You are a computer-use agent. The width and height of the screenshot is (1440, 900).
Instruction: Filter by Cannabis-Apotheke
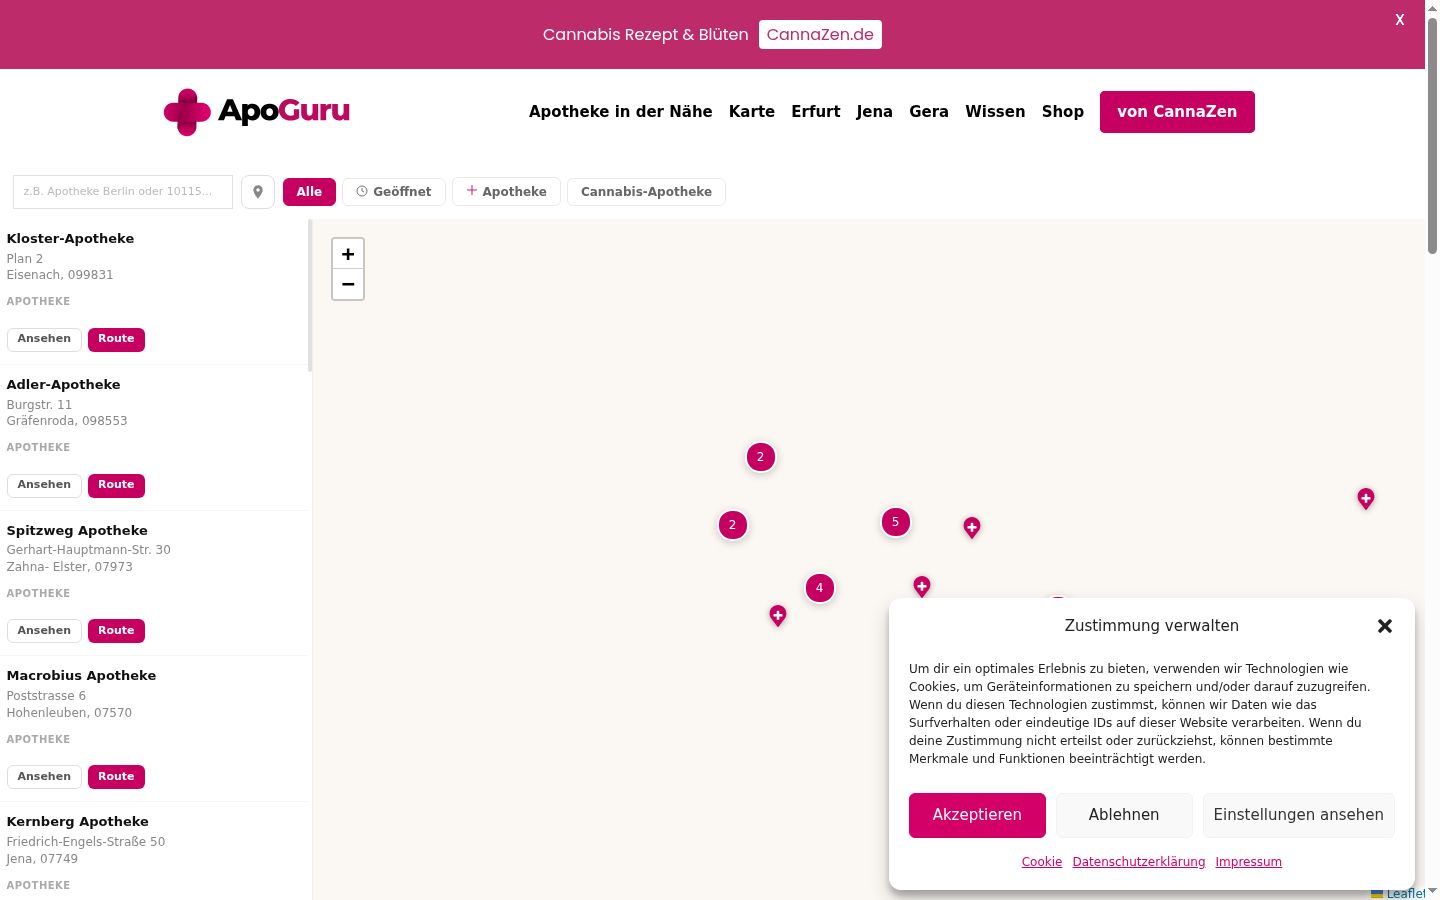click(646, 192)
